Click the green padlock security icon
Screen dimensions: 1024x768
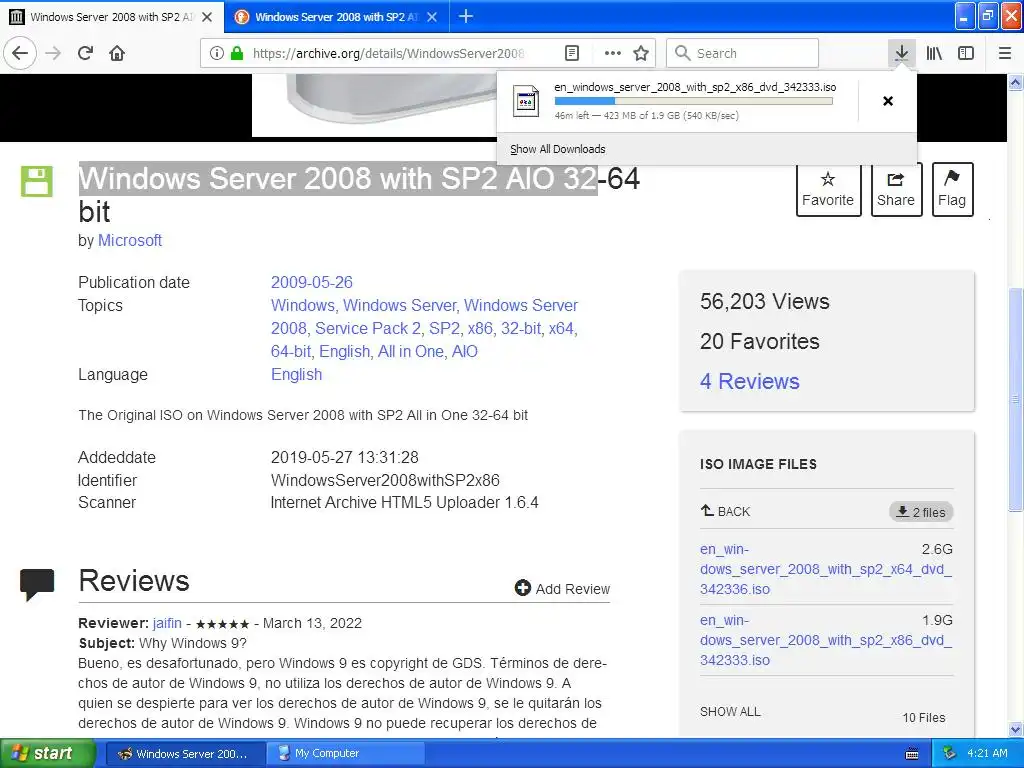(237, 53)
